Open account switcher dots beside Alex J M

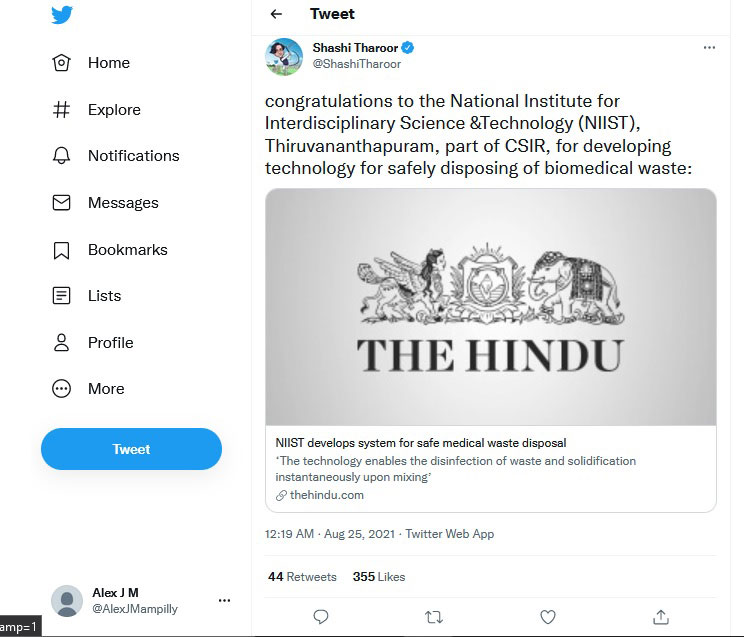pyautogui.click(x=224, y=601)
